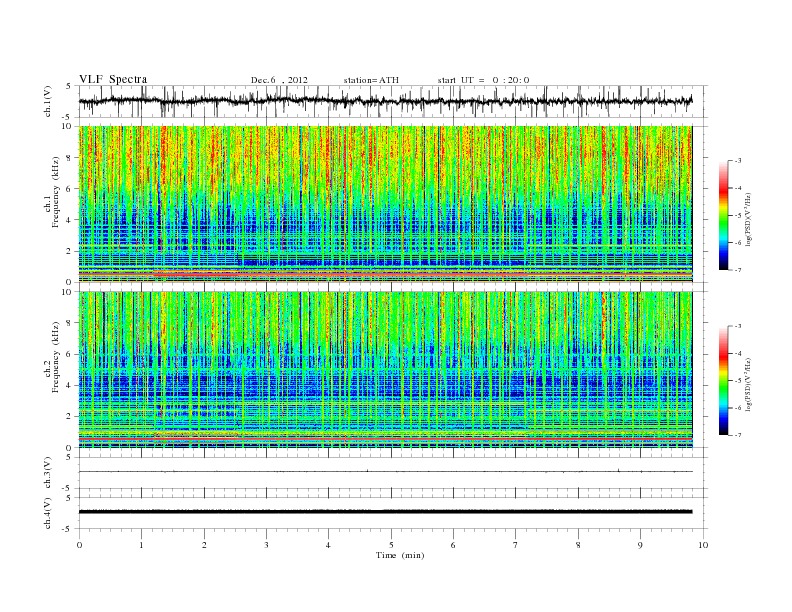Image resolution: width=792 pixels, height=612 pixels.
Task: Click the ch.1 spectrogram panel
Action: coord(385,204)
